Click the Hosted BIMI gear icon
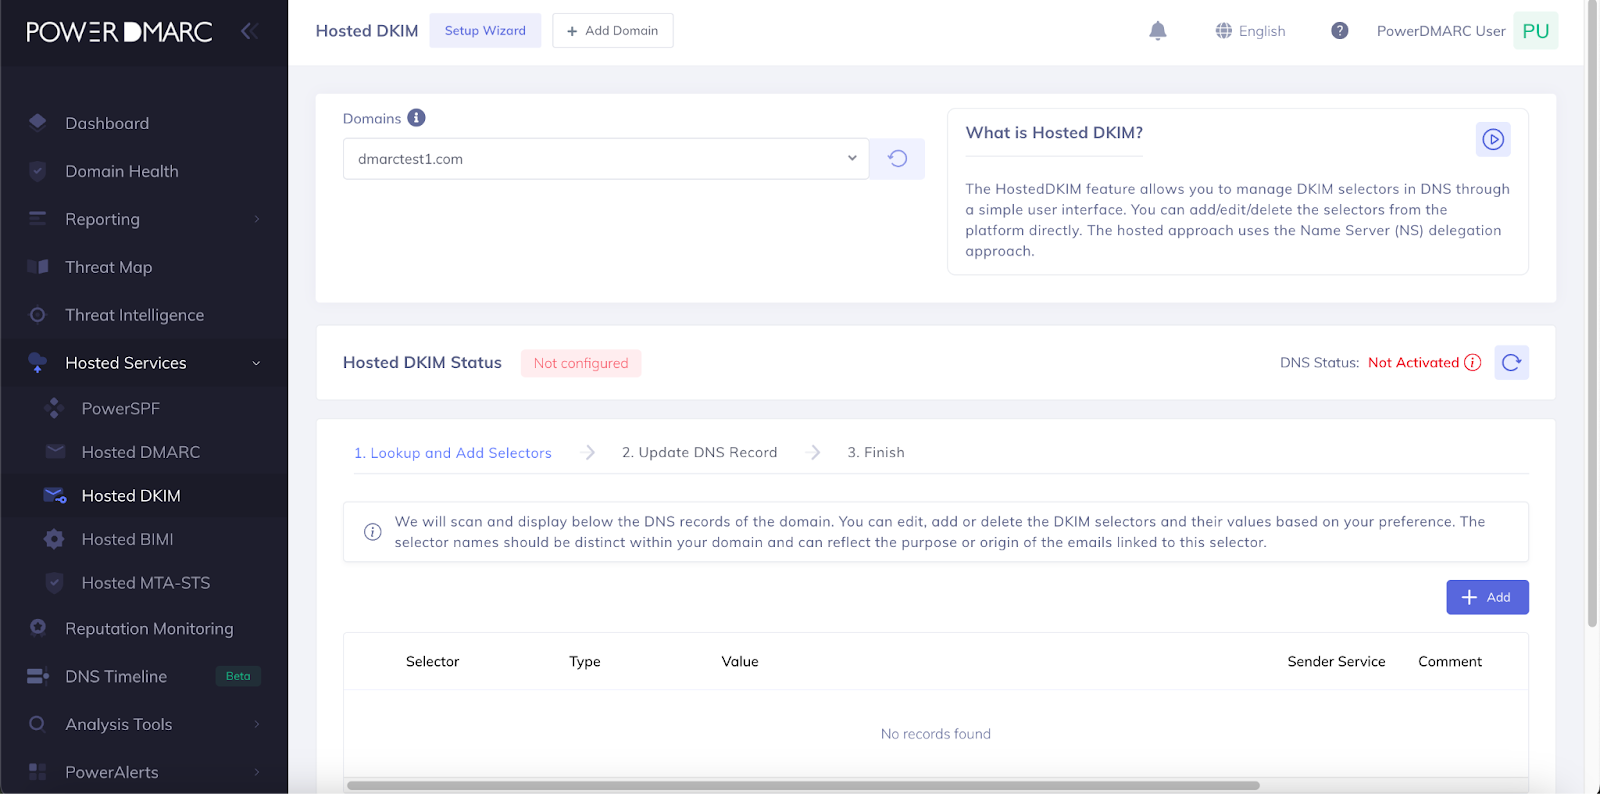The height and width of the screenshot is (794, 1600). click(55, 539)
